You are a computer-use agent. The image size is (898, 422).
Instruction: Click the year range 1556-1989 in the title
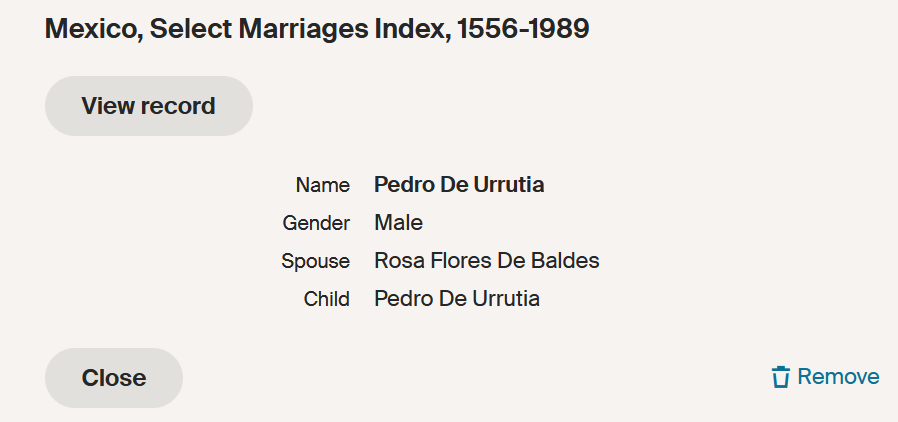click(x=523, y=30)
